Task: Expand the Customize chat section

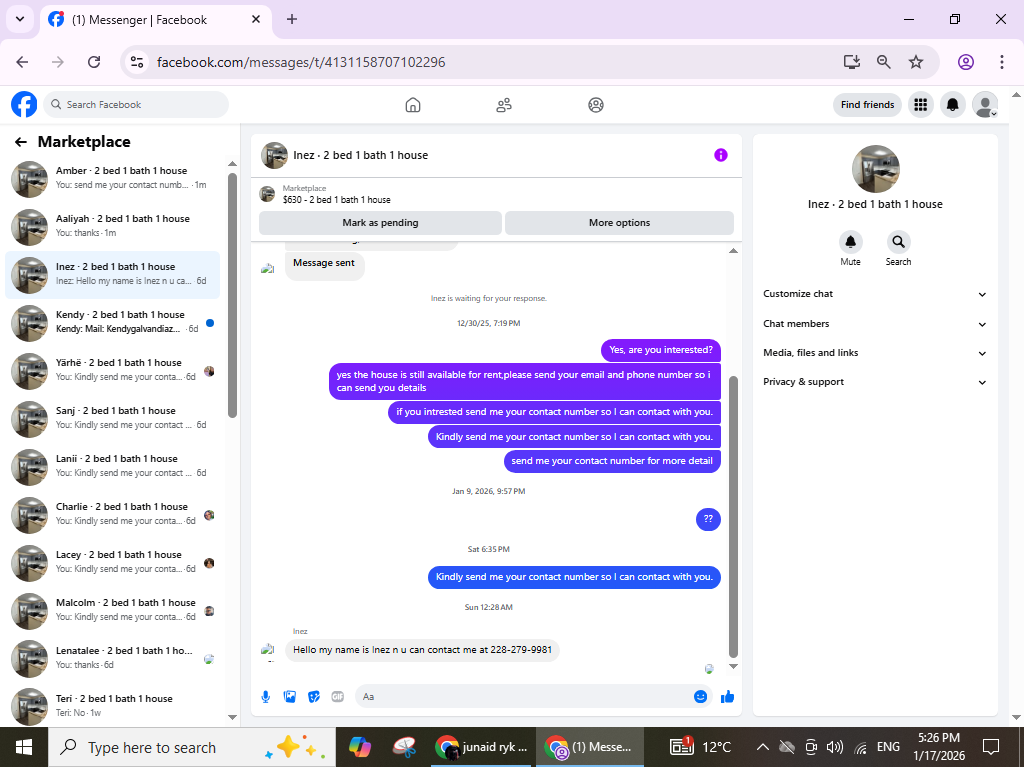Action: point(875,294)
